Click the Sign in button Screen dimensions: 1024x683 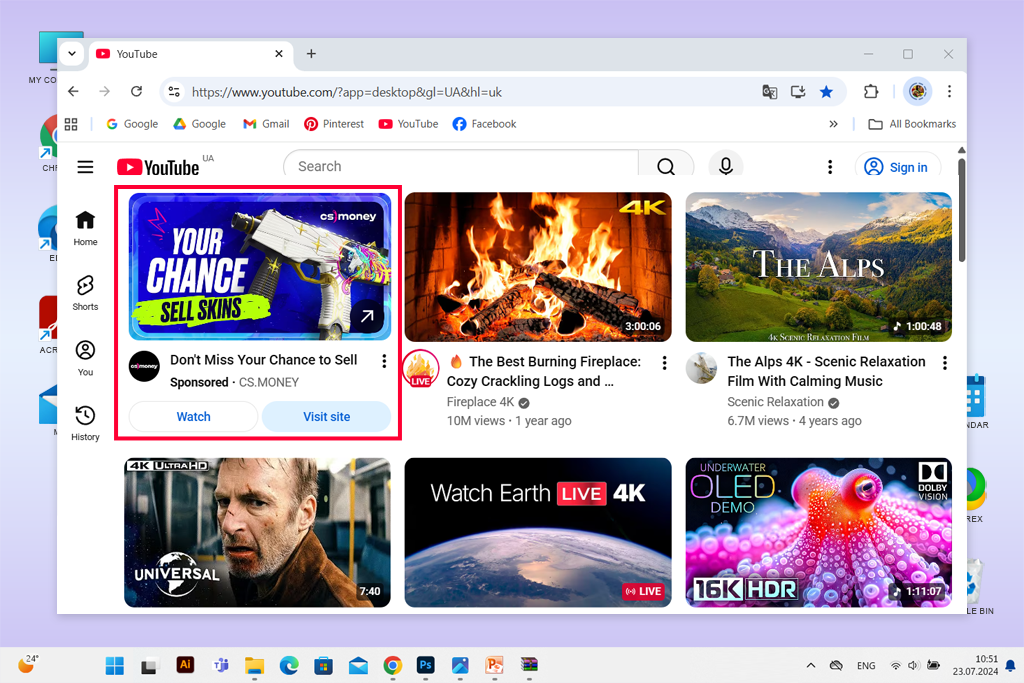(898, 167)
